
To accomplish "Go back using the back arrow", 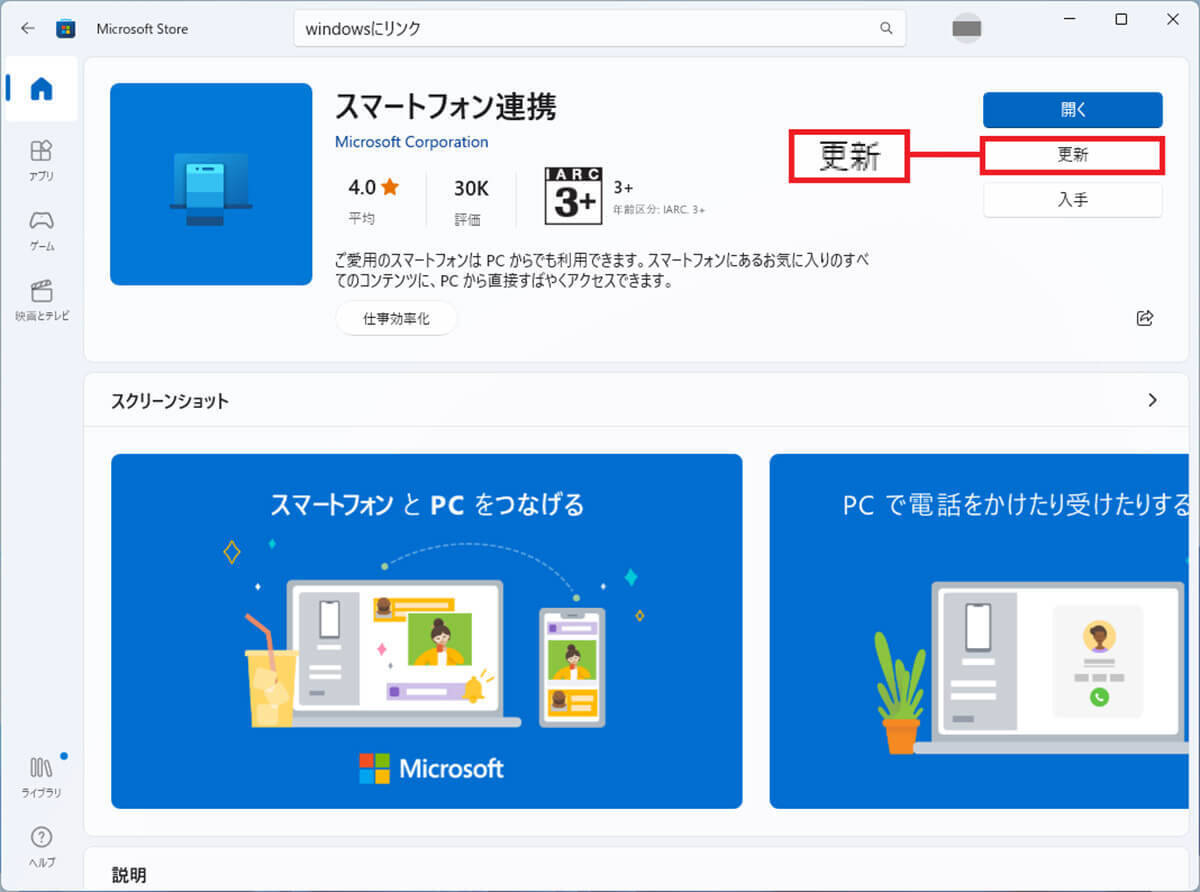I will tap(27, 28).
